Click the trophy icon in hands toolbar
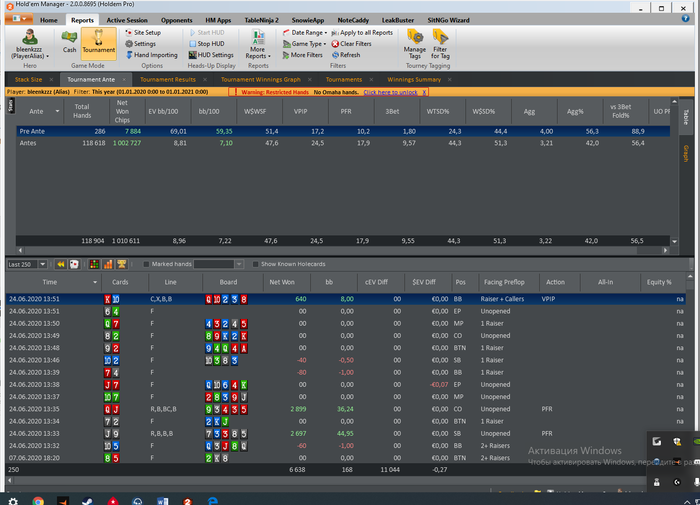The width and height of the screenshot is (700, 505). [x=121, y=264]
